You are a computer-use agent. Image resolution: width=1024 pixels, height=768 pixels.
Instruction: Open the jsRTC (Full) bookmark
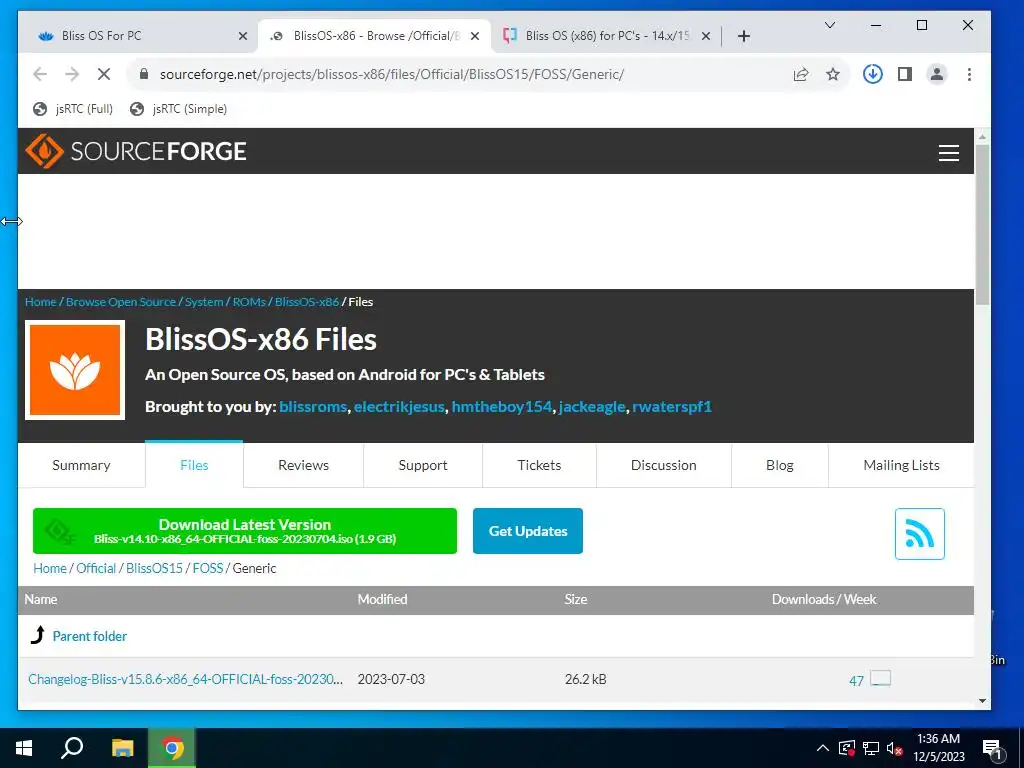[73, 109]
